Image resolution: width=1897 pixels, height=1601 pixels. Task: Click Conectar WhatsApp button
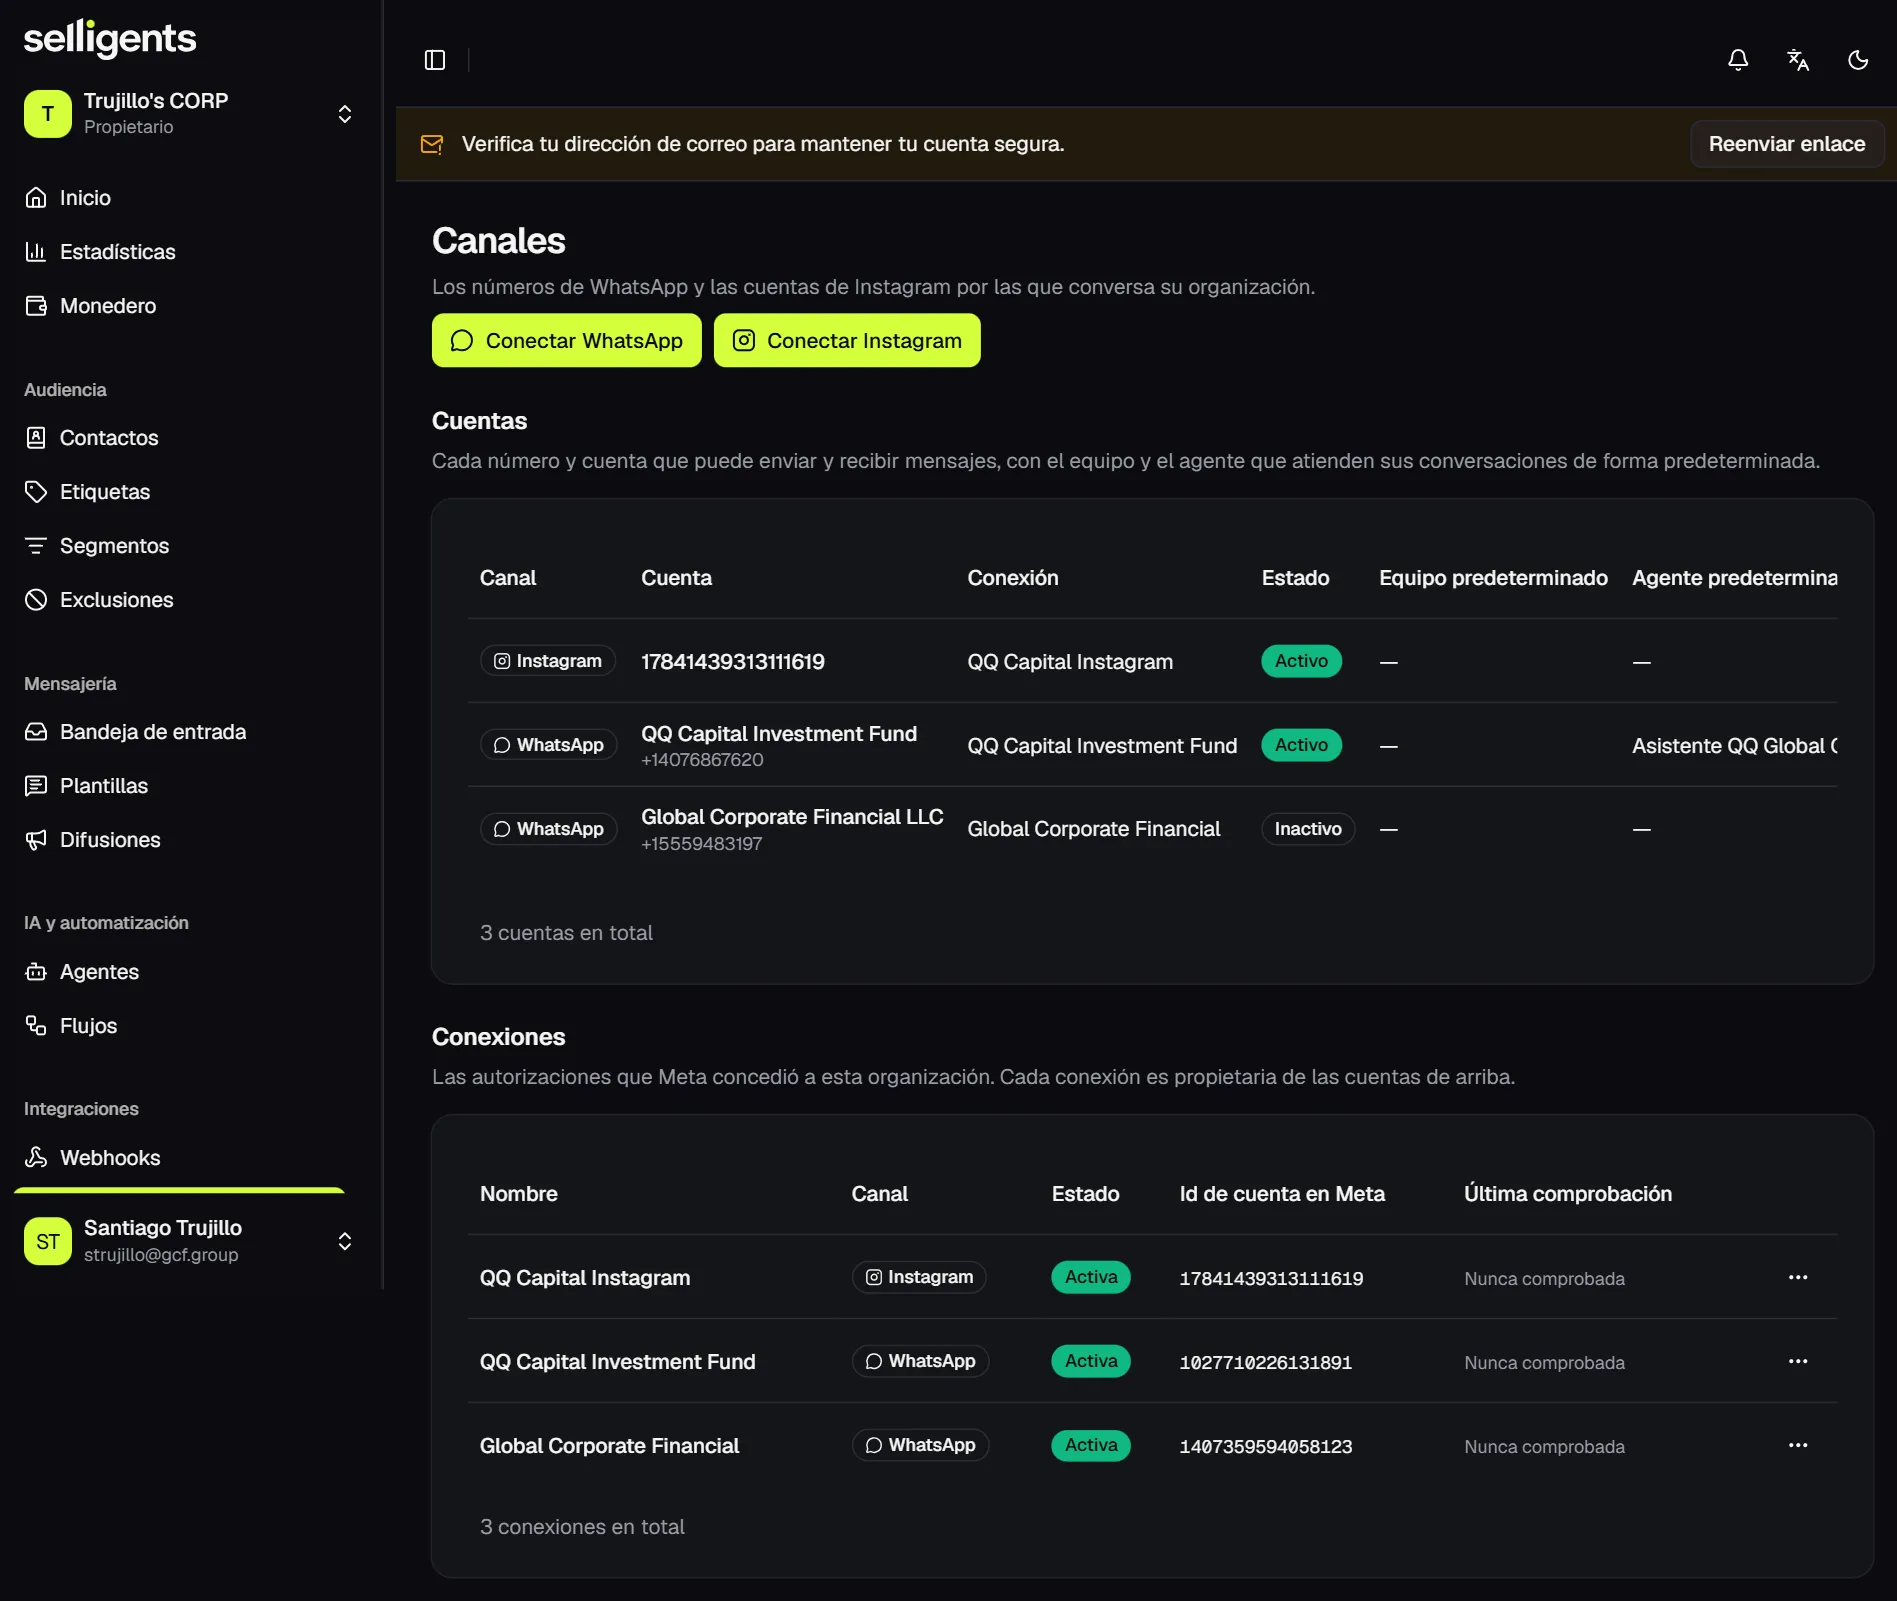566,341
